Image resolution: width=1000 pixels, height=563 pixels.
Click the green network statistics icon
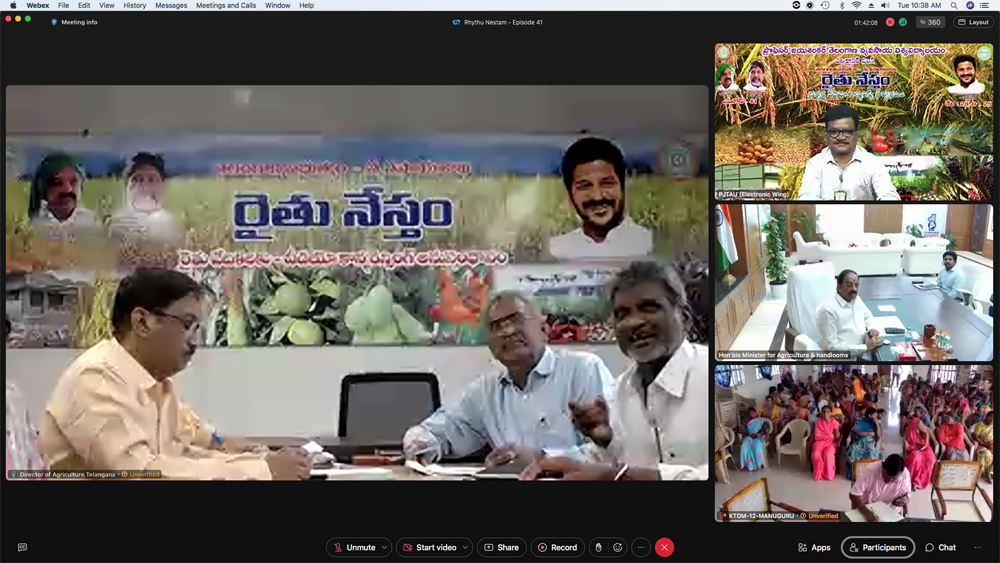903,22
